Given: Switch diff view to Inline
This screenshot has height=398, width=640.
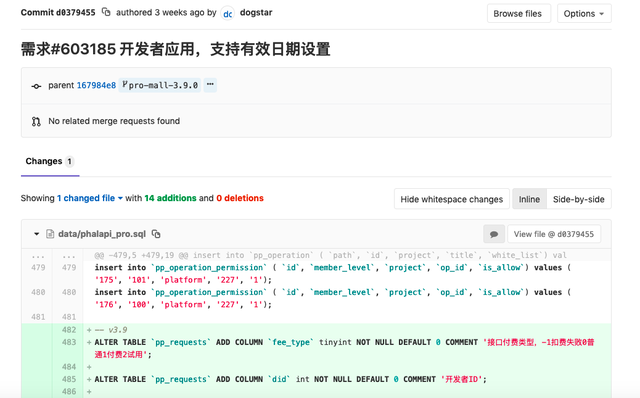Looking at the screenshot, I should (x=529, y=199).
